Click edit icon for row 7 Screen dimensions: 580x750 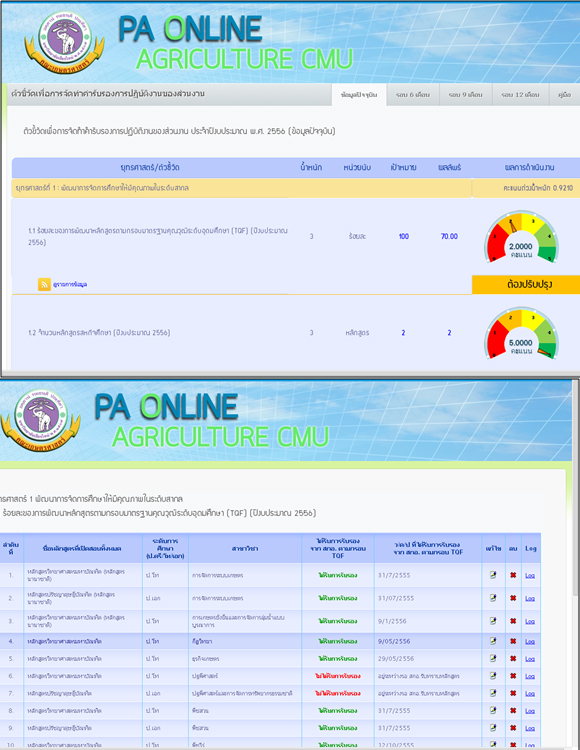[x=493, y=693]
